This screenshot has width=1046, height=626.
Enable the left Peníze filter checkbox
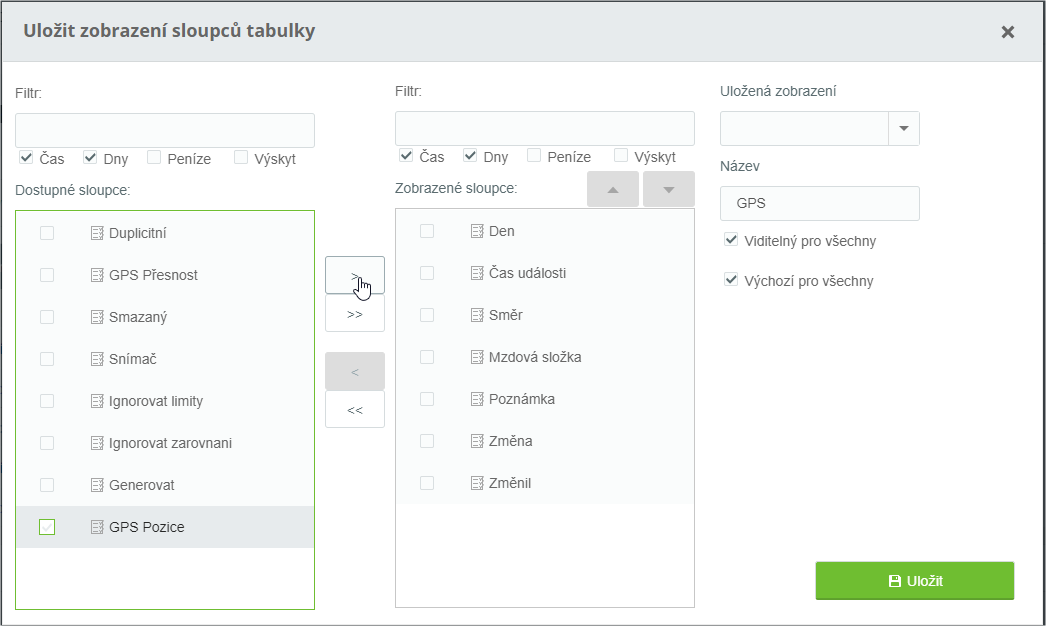(154, 157)
